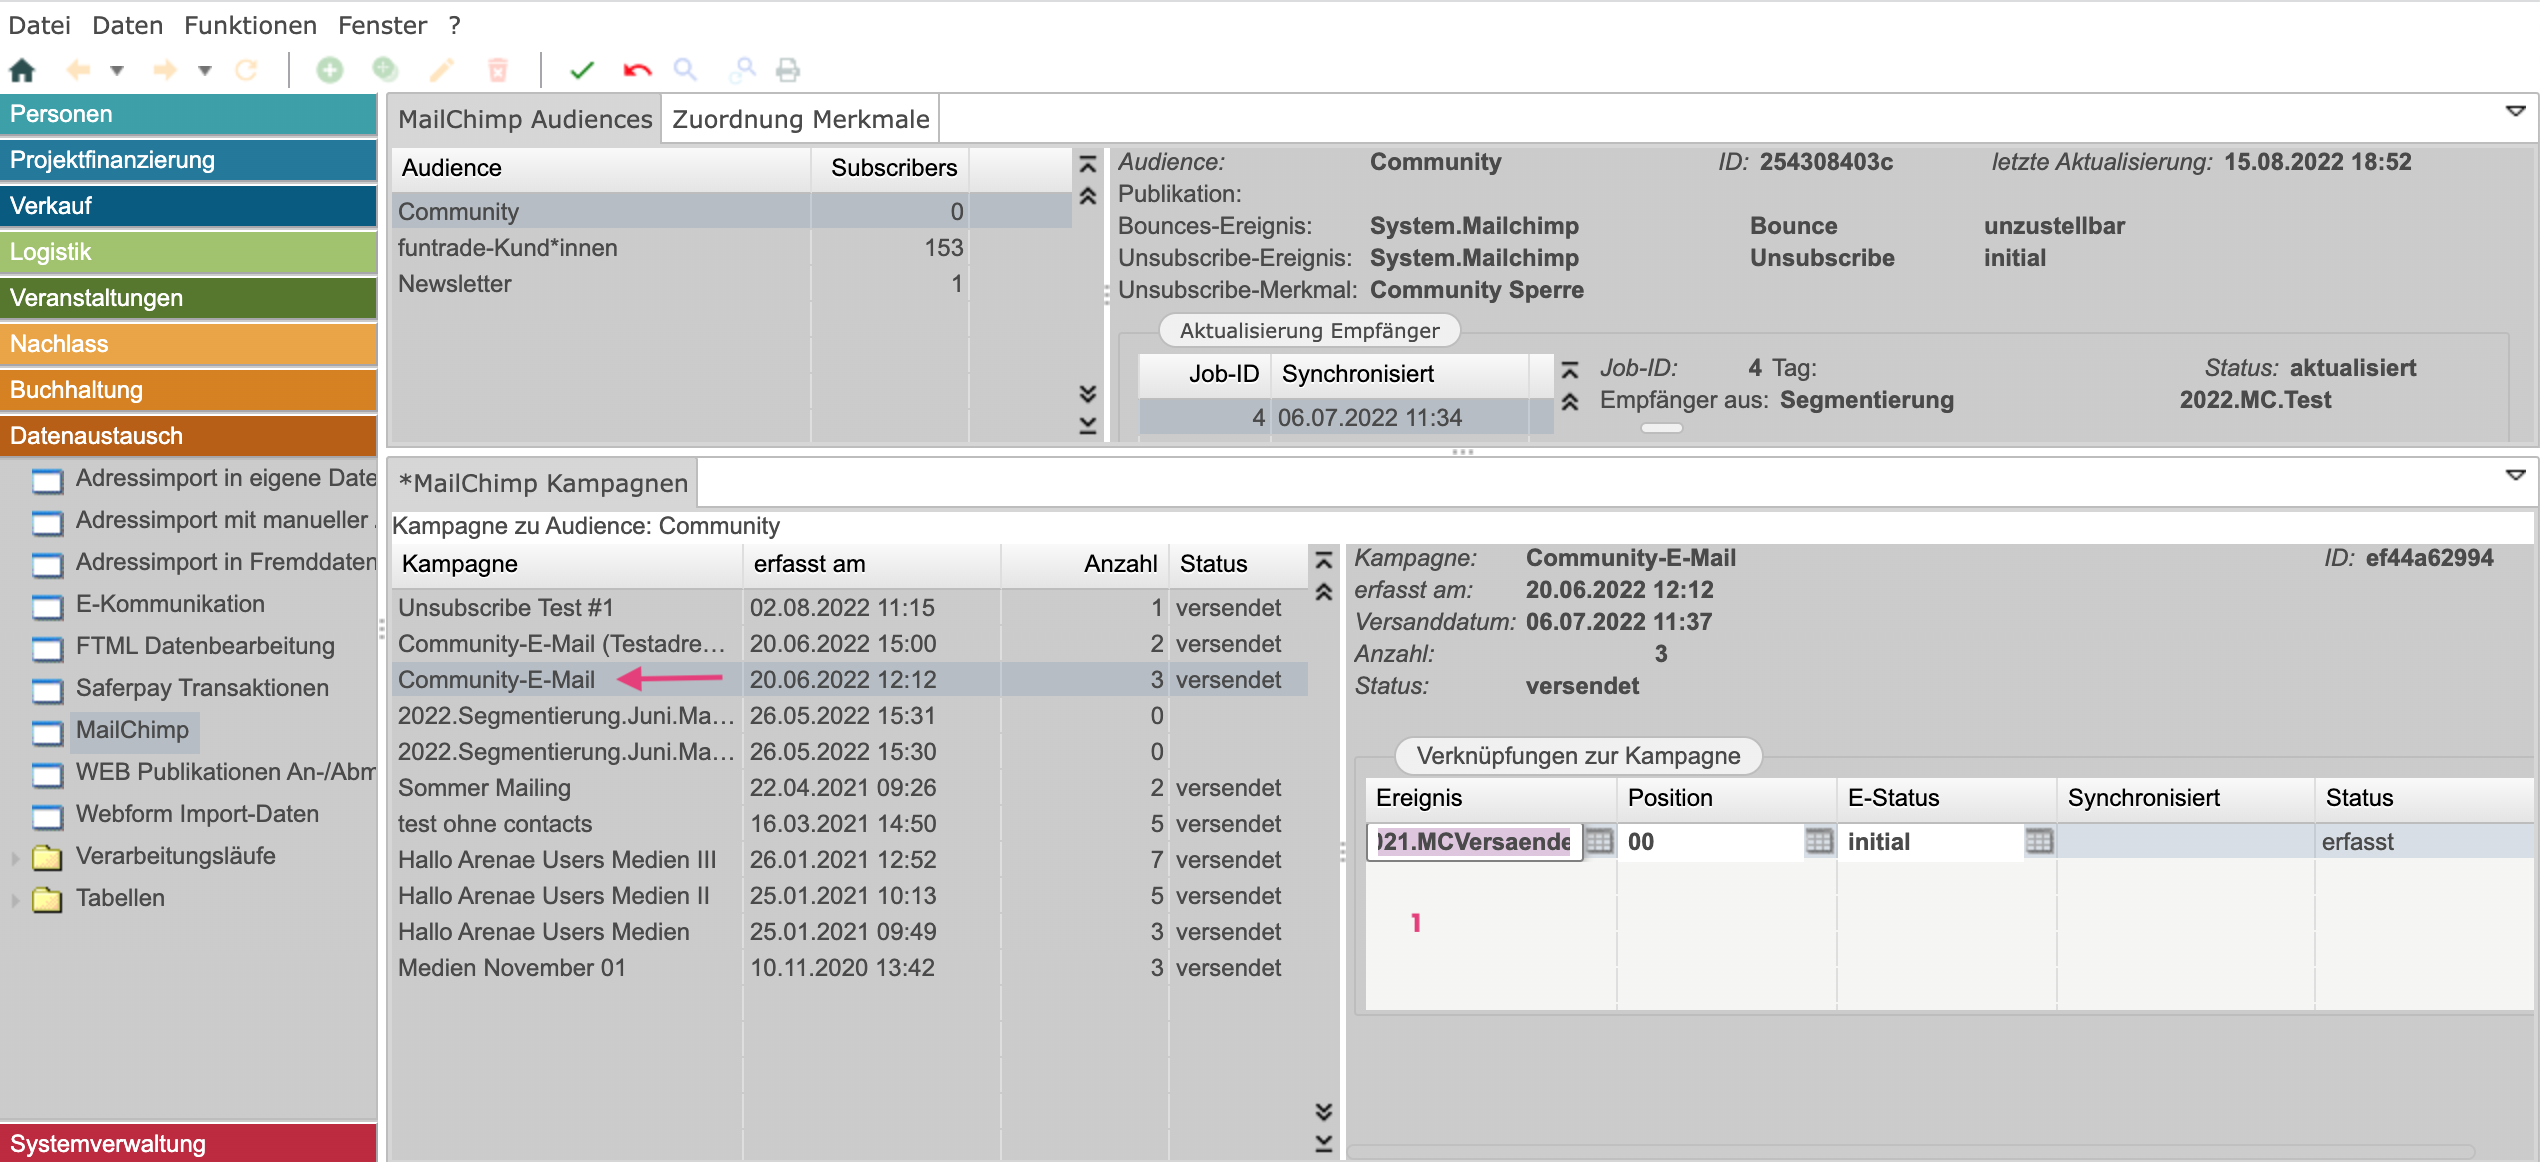Screen dimensions: 2540x1162
Task: Expand the Tabellen folder tree node
Action: (15, 899)
